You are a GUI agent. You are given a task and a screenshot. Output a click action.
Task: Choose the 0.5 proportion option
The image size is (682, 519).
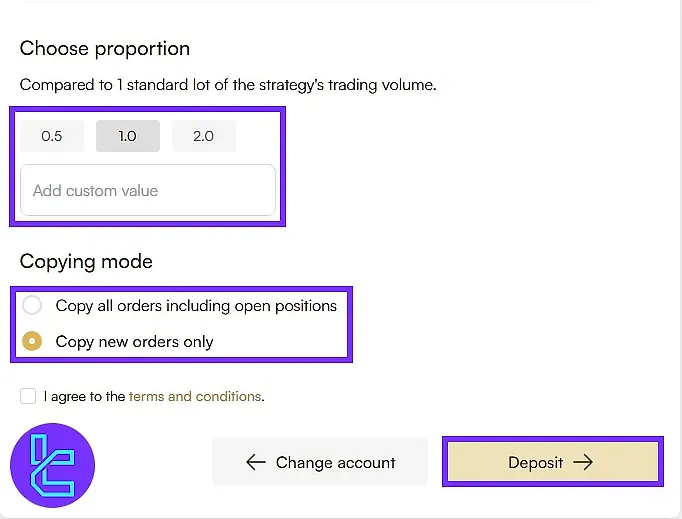(x=52, y=136)
